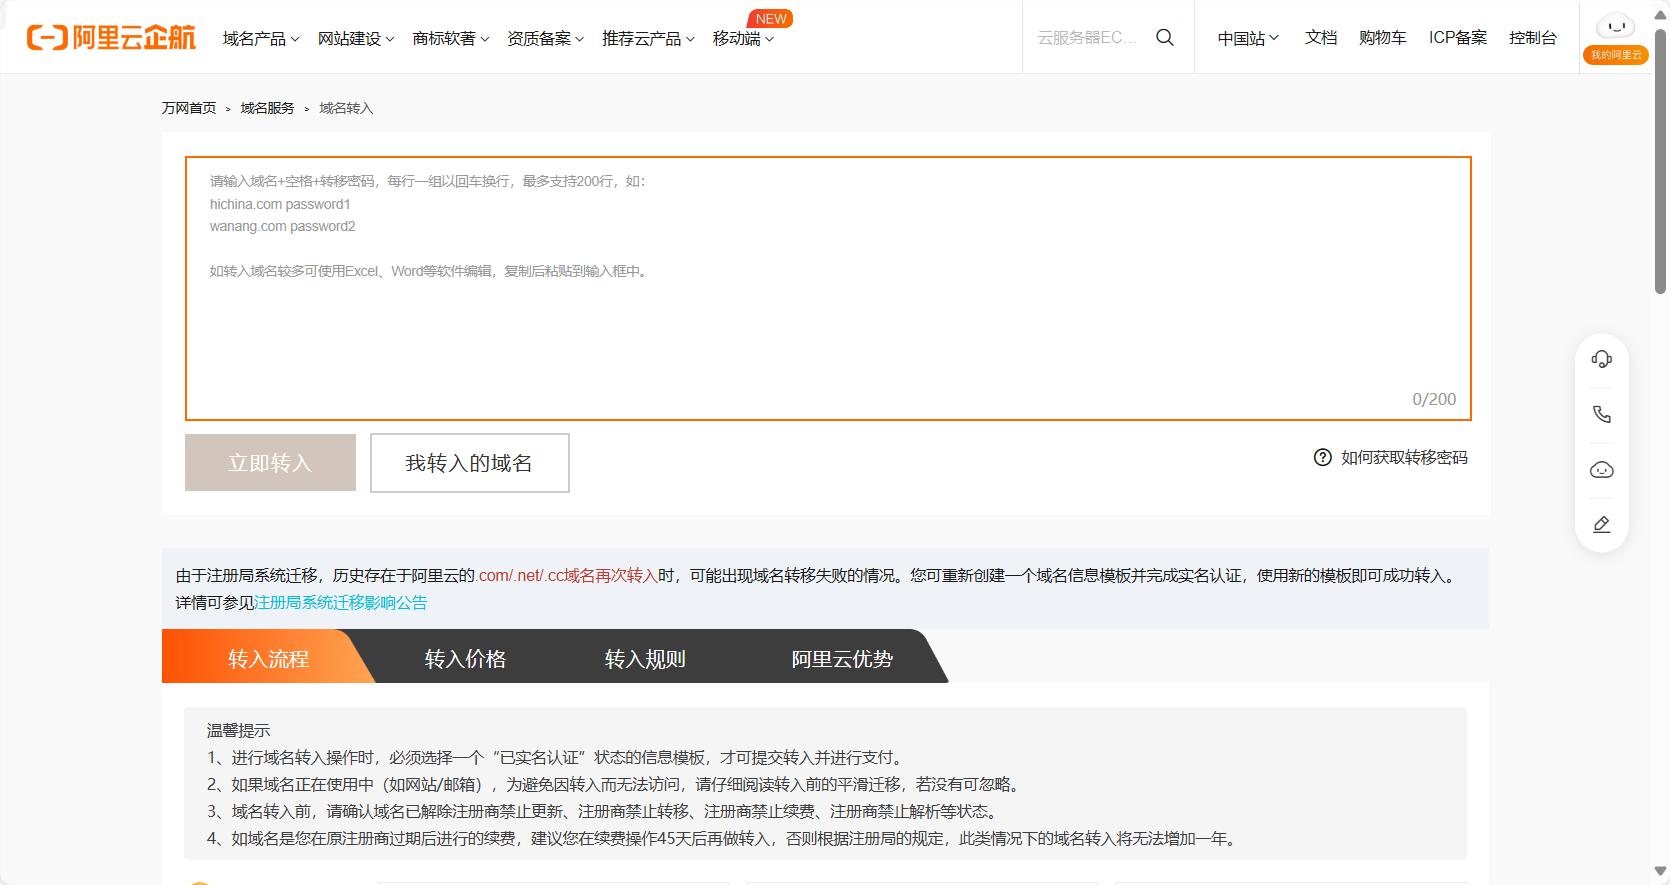Click 域名服务 breadcrumb

point(267,108)
